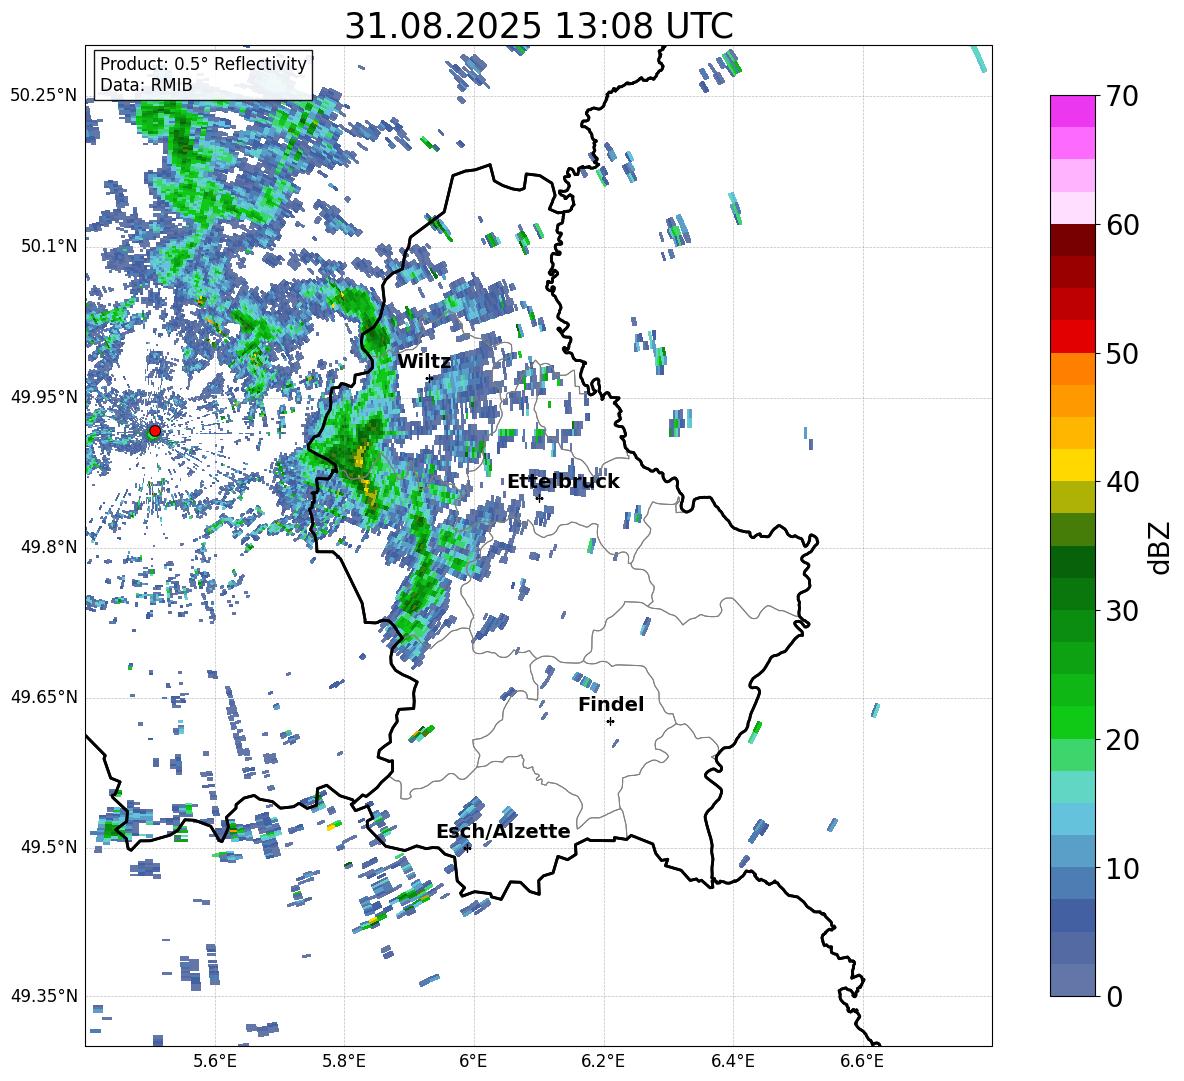1184x1081 pixels.
Task: Click the Product: 0.5° Reflectivity text
Action: click(203, 64)
